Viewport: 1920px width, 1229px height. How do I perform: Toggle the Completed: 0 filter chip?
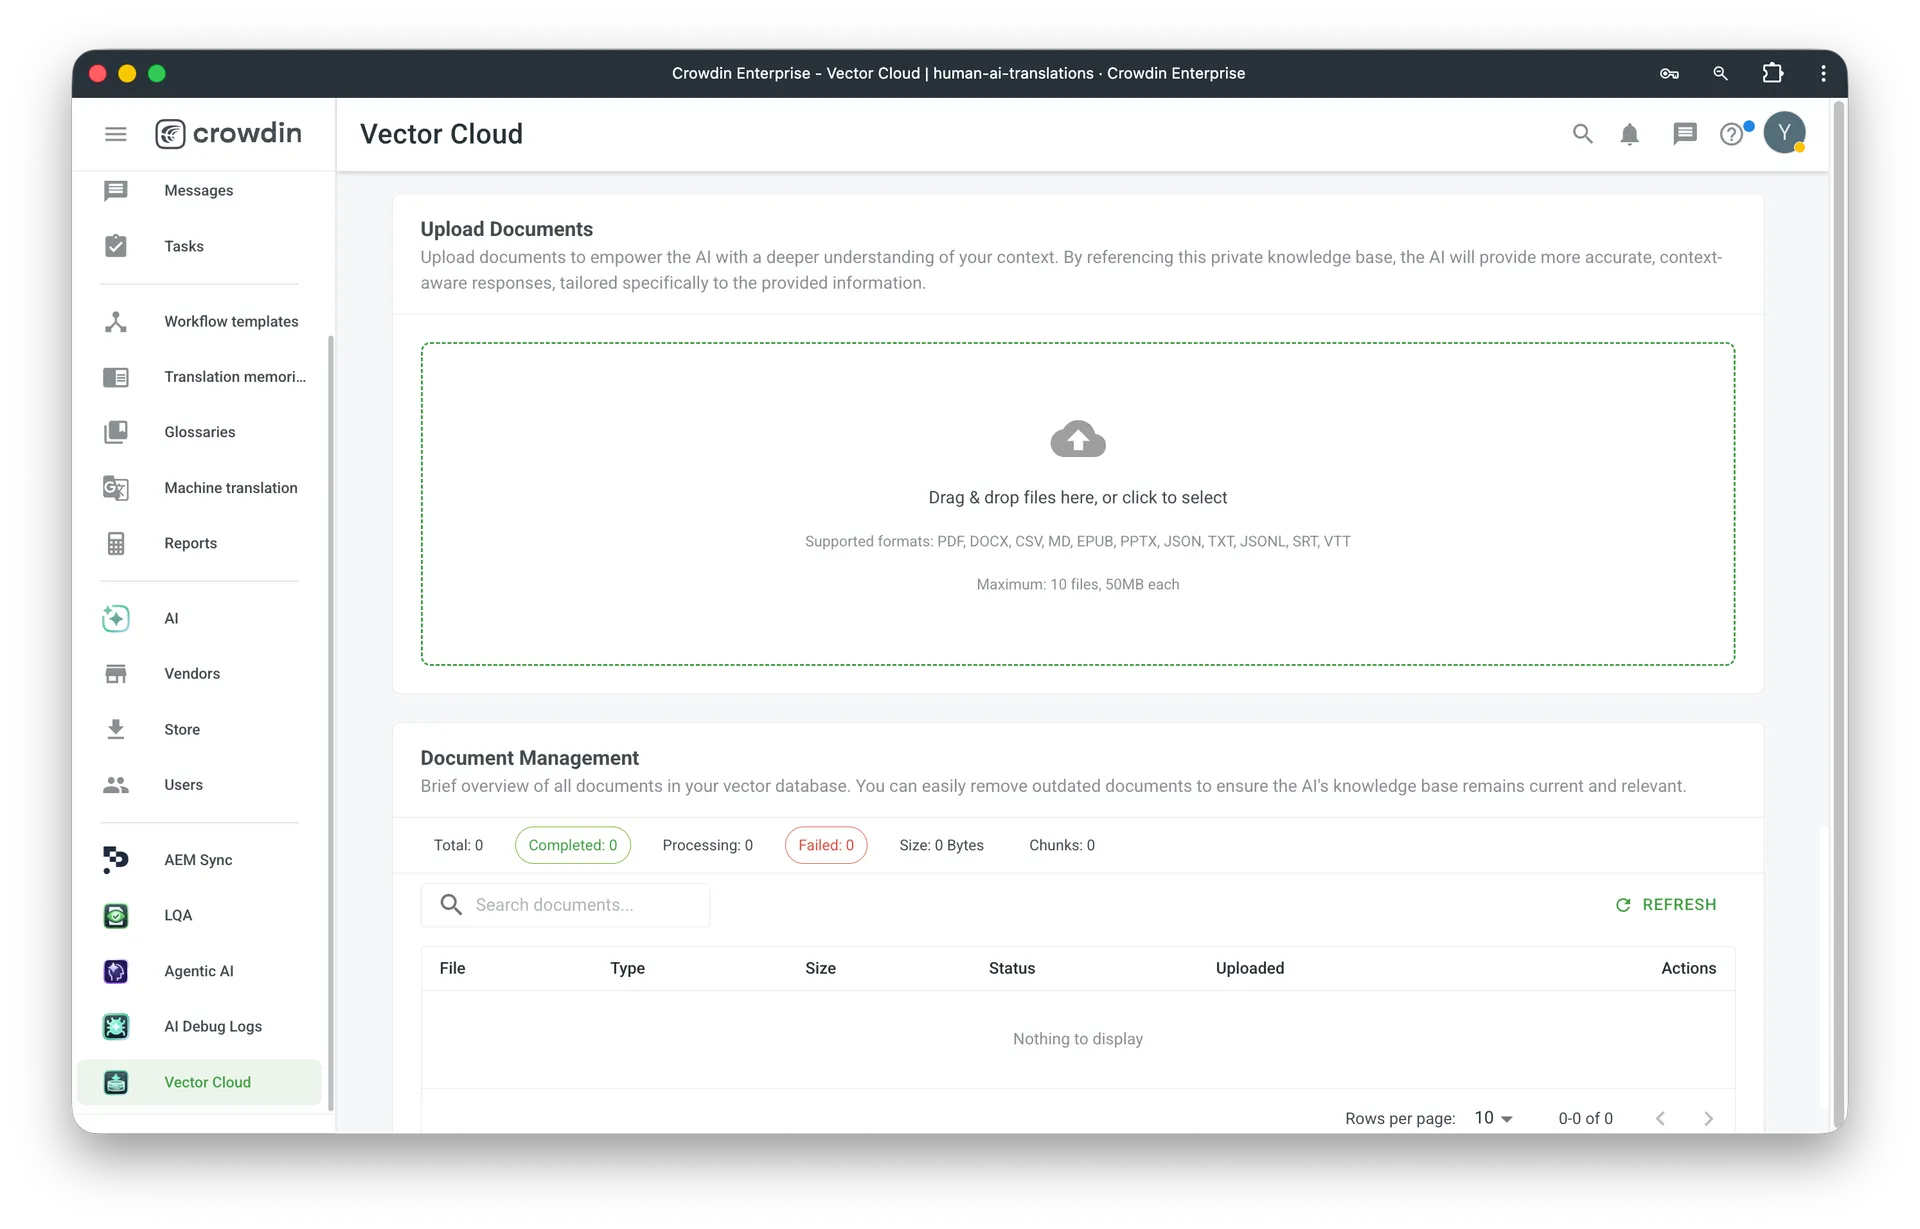click(572, 845)
